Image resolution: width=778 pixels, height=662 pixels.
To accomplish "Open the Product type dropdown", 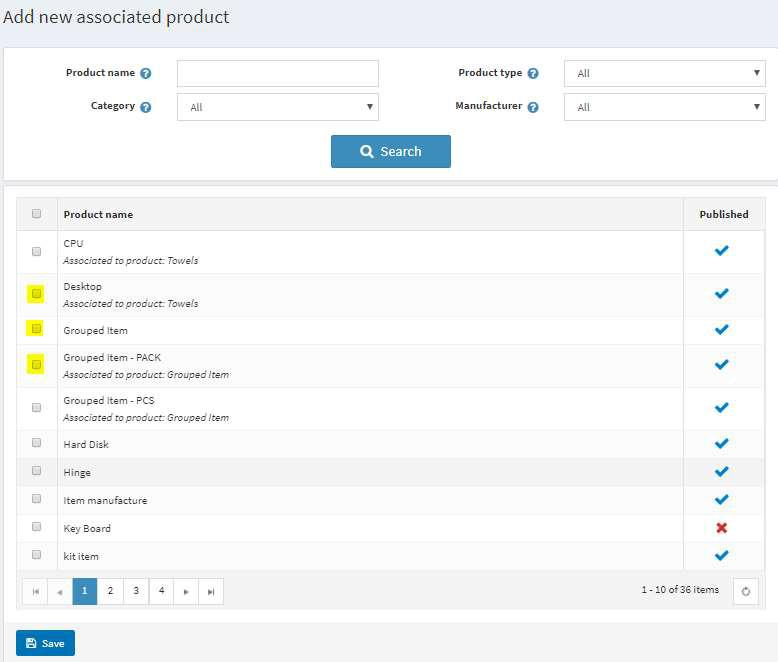I will point(665,73).
